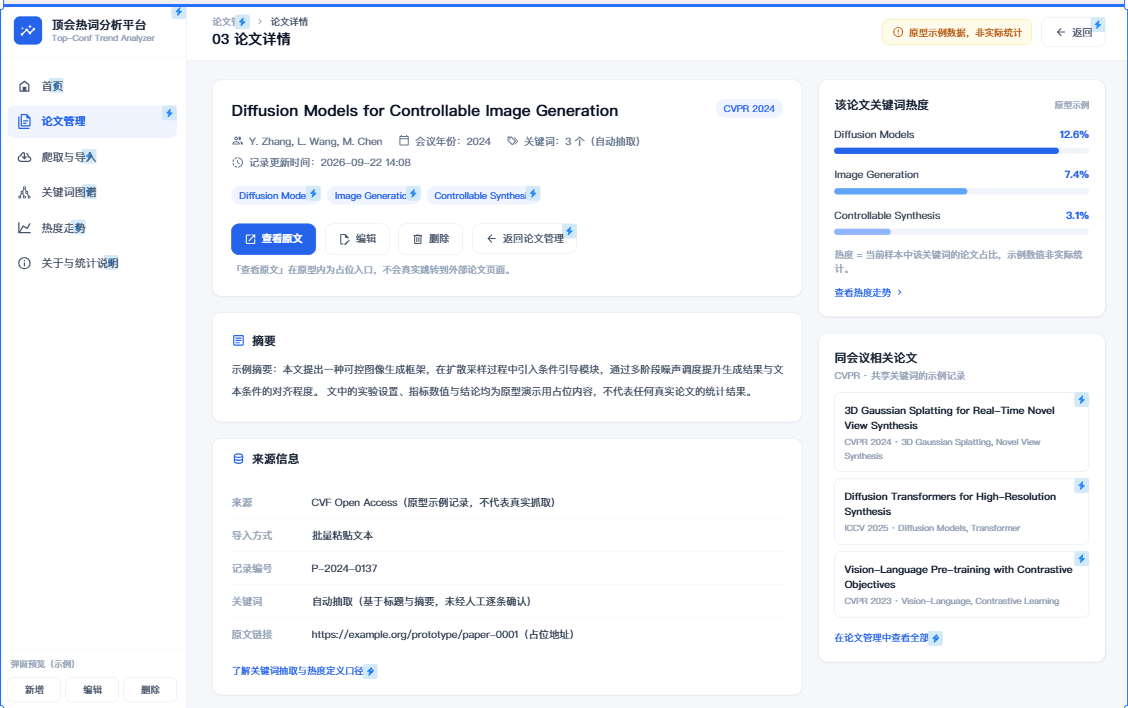1128x708 pixels.
Task: Click the clock icon beside 记录更新时间
Action: pyautogui.click(x=237, y=163)
